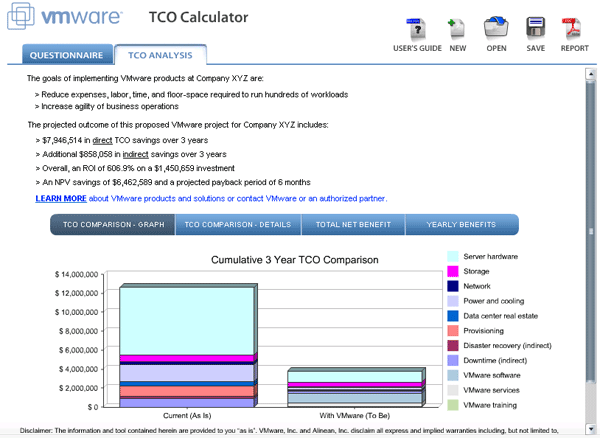This screenshot has width=600, height=438.
Task: Open TCO Comparison - Details view
Action: pyautogui.click(x=238, y=225)
